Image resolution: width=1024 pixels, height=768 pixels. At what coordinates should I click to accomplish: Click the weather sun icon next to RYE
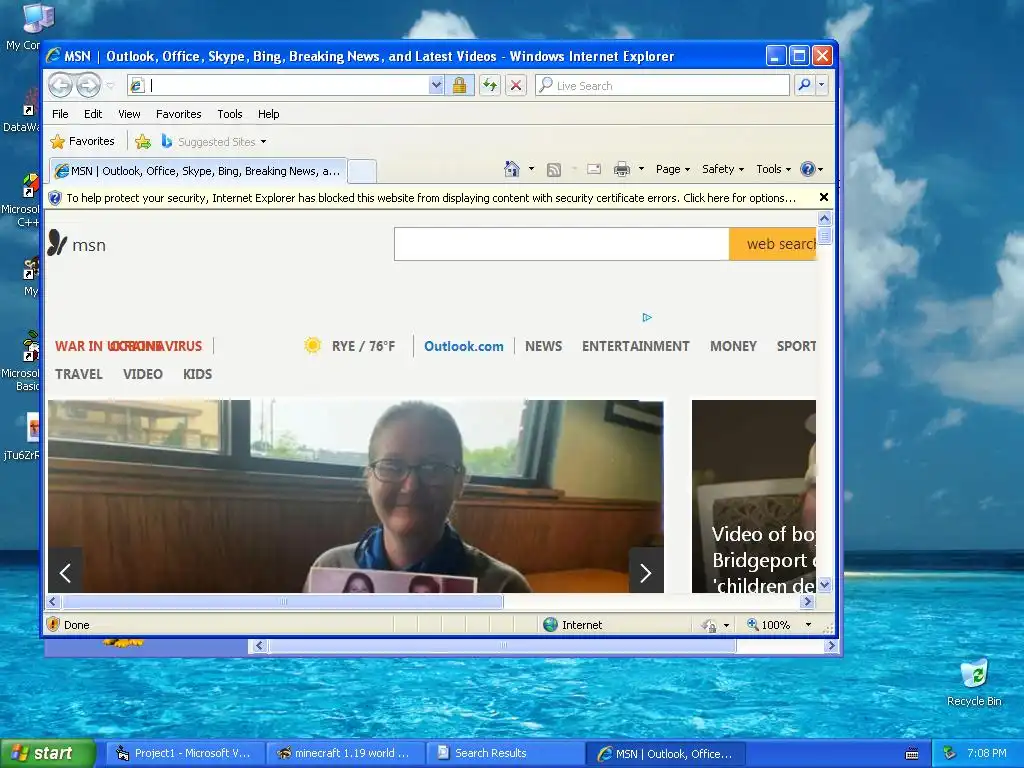(x=312, y=345)
